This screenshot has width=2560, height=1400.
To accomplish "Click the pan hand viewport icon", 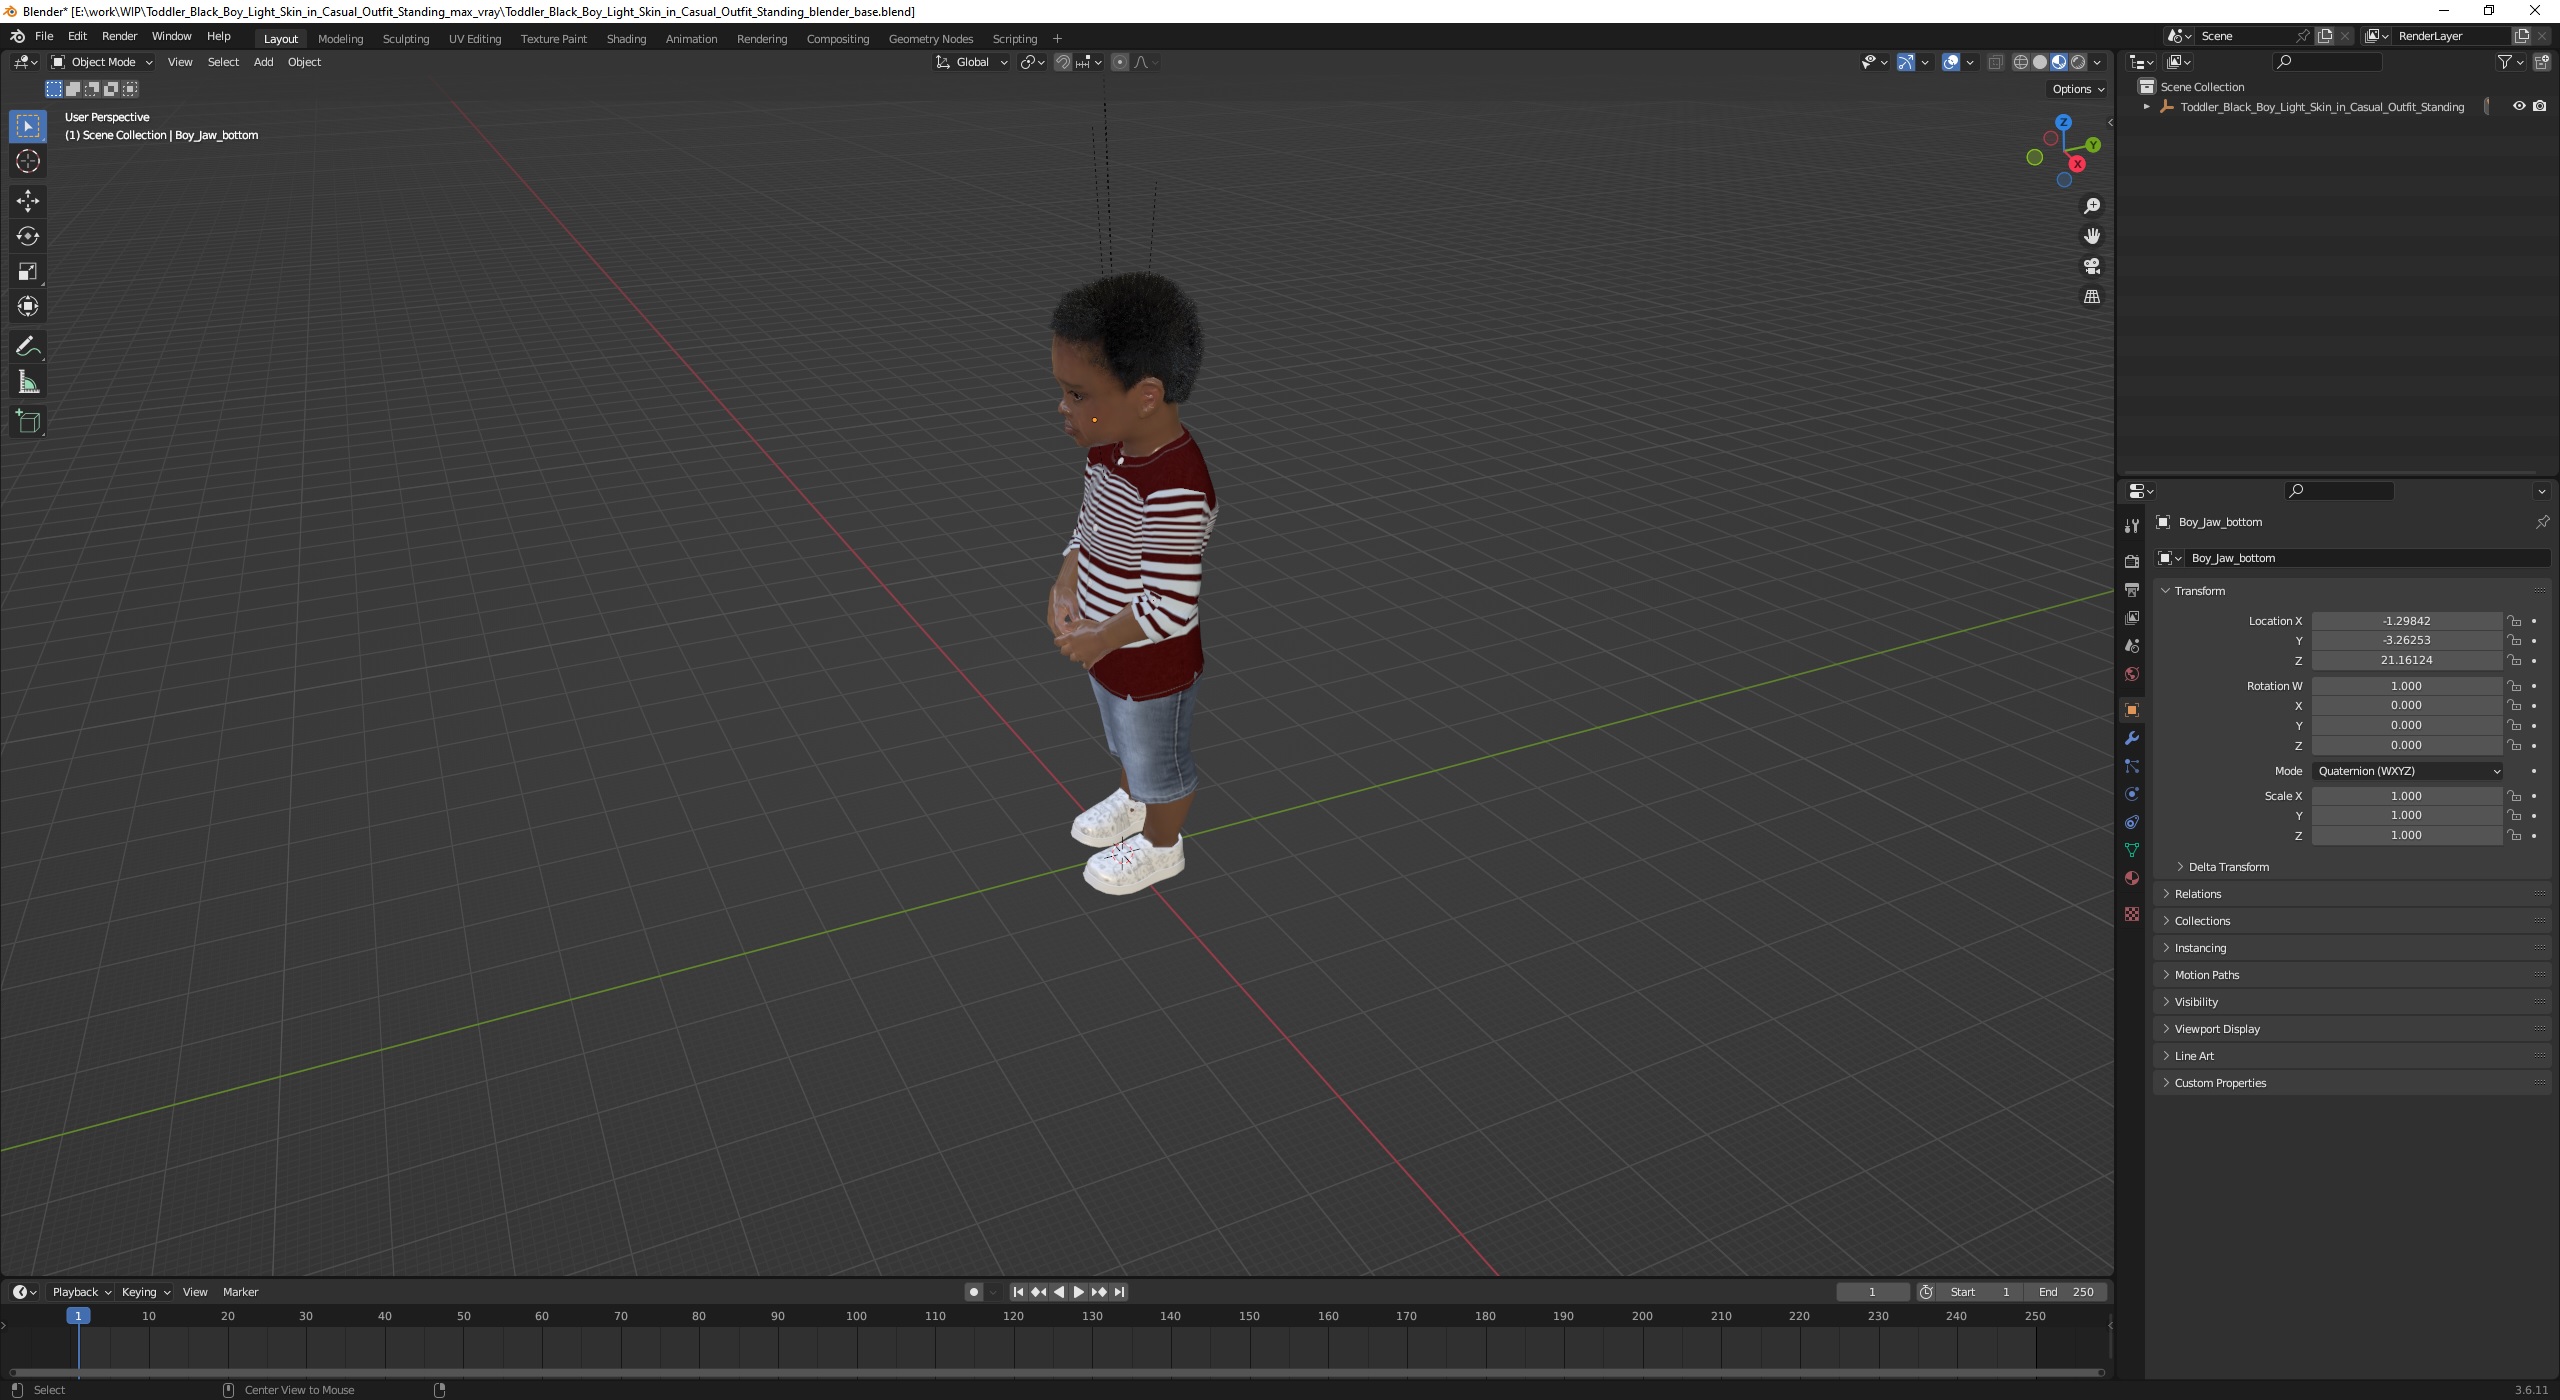I will point(2092,236).
